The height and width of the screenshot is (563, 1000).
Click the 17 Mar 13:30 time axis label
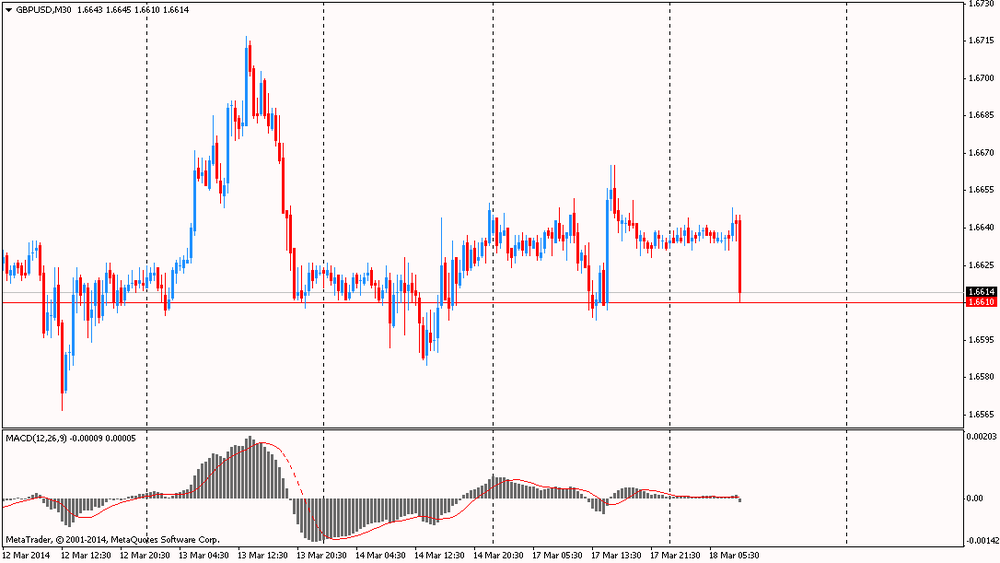(616, 555)
